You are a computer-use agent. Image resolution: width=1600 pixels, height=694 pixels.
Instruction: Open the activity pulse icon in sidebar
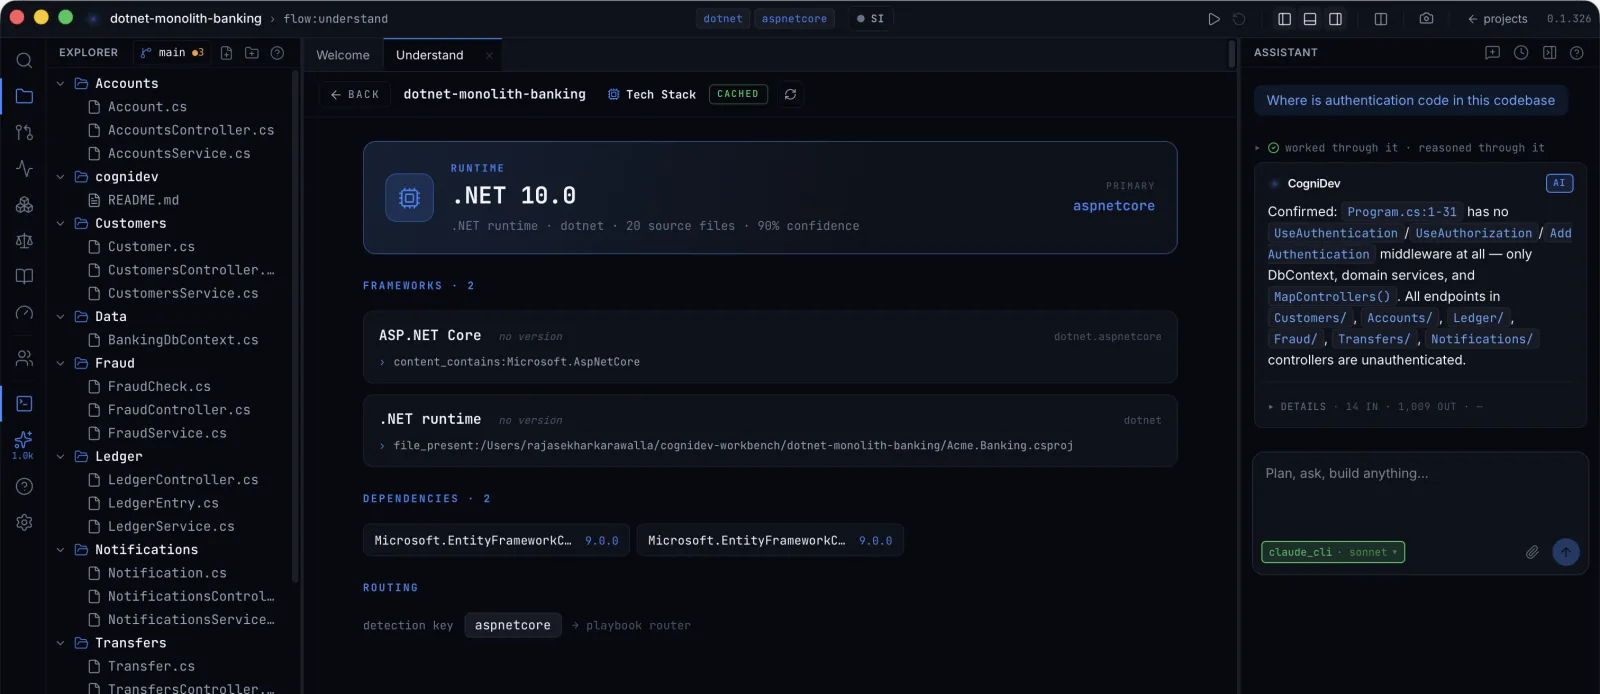[x=24, y=168]
